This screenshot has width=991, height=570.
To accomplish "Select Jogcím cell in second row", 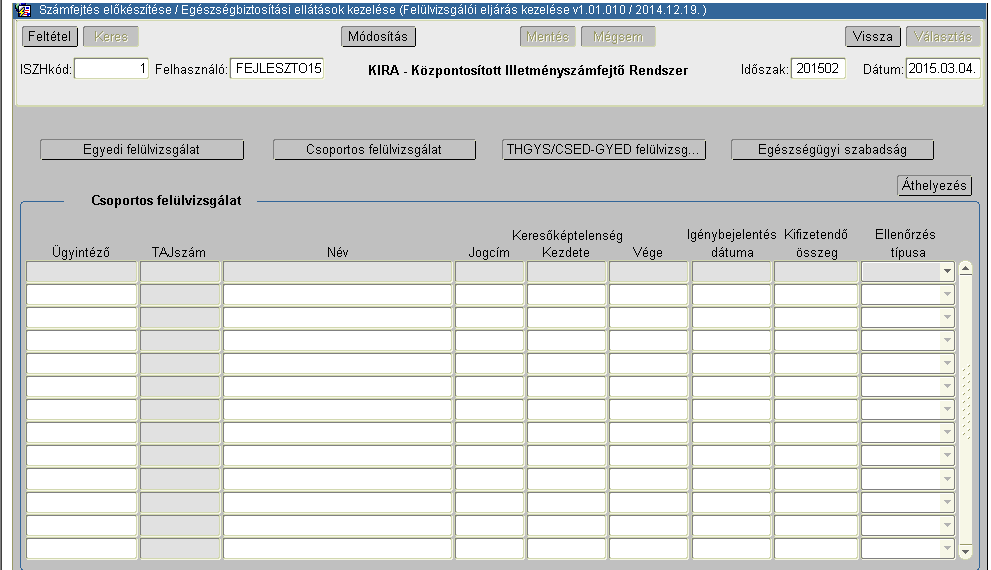I will 489,294.
